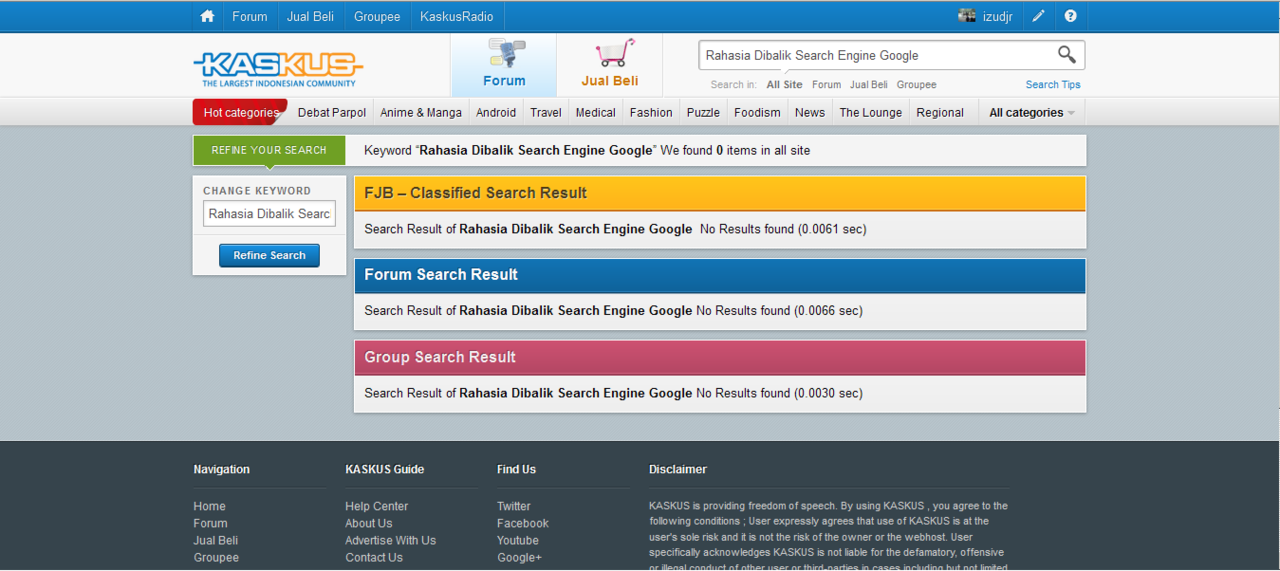The image size is (1280, 571).
Task: Select Jual Beli in the top navigation bar
Action: coord(311,16)
